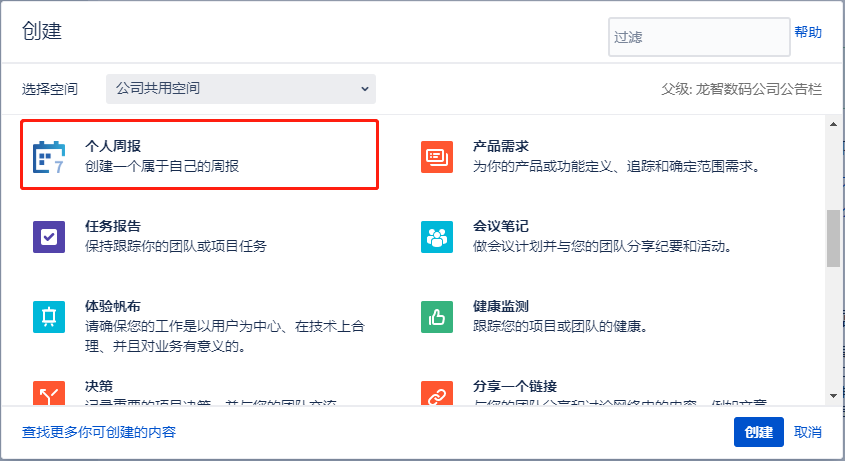Click the personal weekly report calendar icon
The width and height of the screenshot is (845, 461).
pos(49,157)
